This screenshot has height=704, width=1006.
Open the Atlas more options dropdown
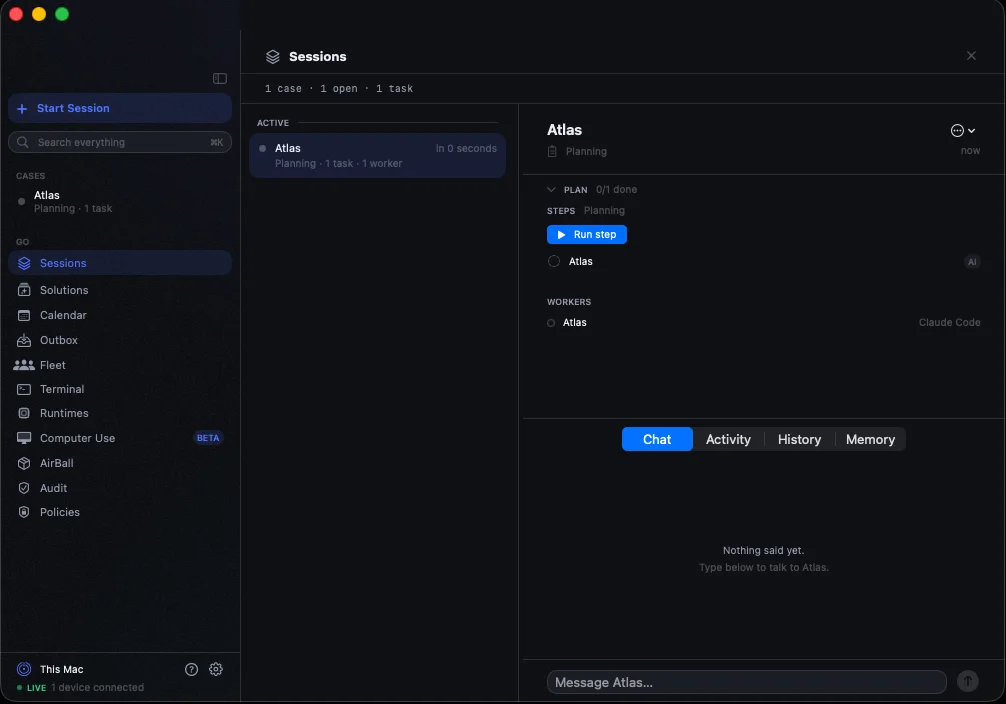[x=962, y=130]
